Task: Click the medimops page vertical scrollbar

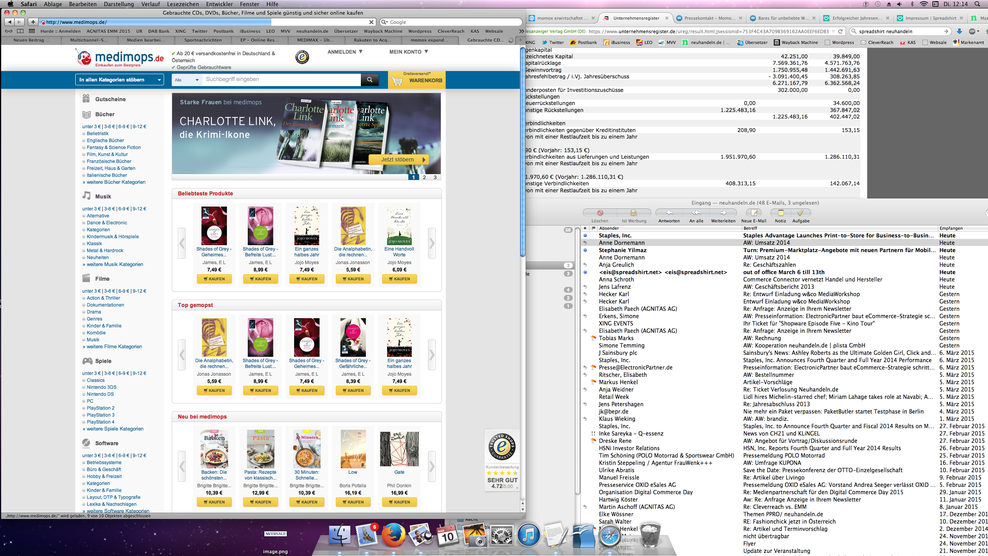Action: coord(522,151)
